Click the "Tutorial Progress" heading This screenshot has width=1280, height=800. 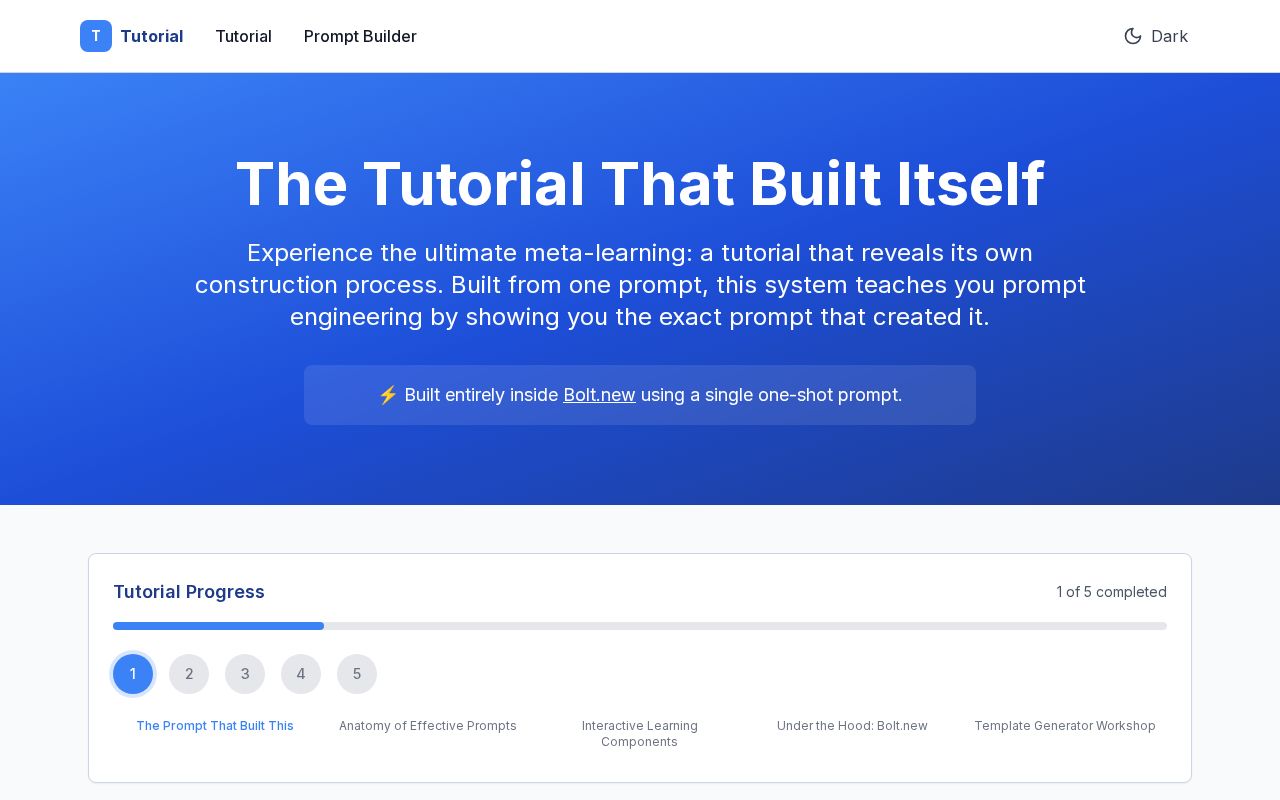(189, 592)
